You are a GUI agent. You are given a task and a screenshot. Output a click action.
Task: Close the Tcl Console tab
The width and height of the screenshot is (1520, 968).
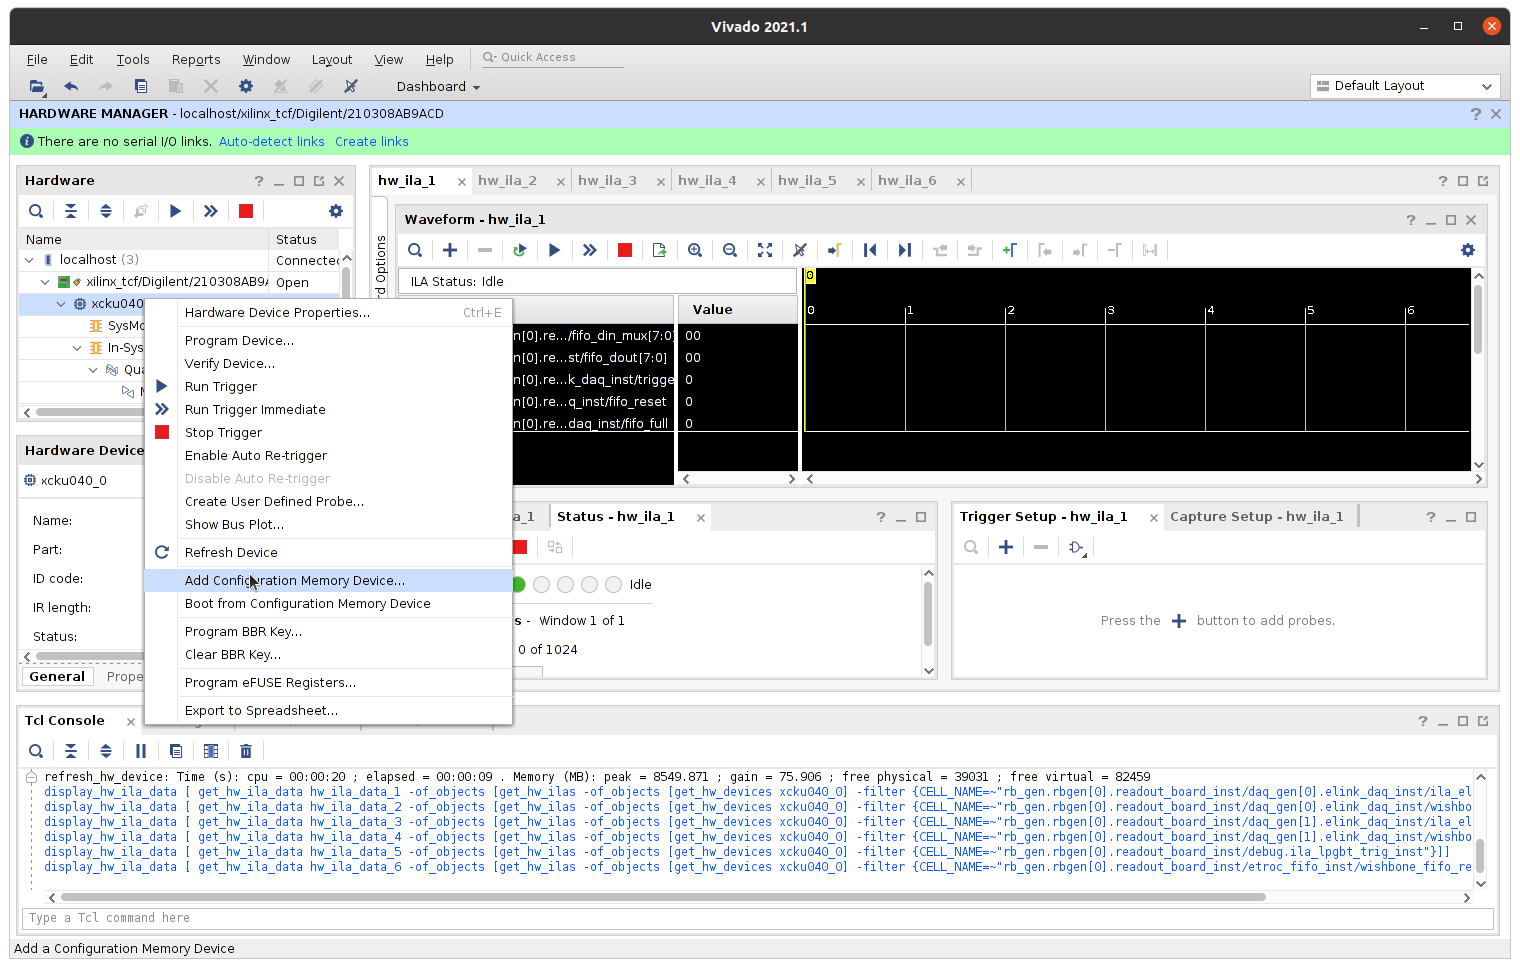tap(130, 722)
